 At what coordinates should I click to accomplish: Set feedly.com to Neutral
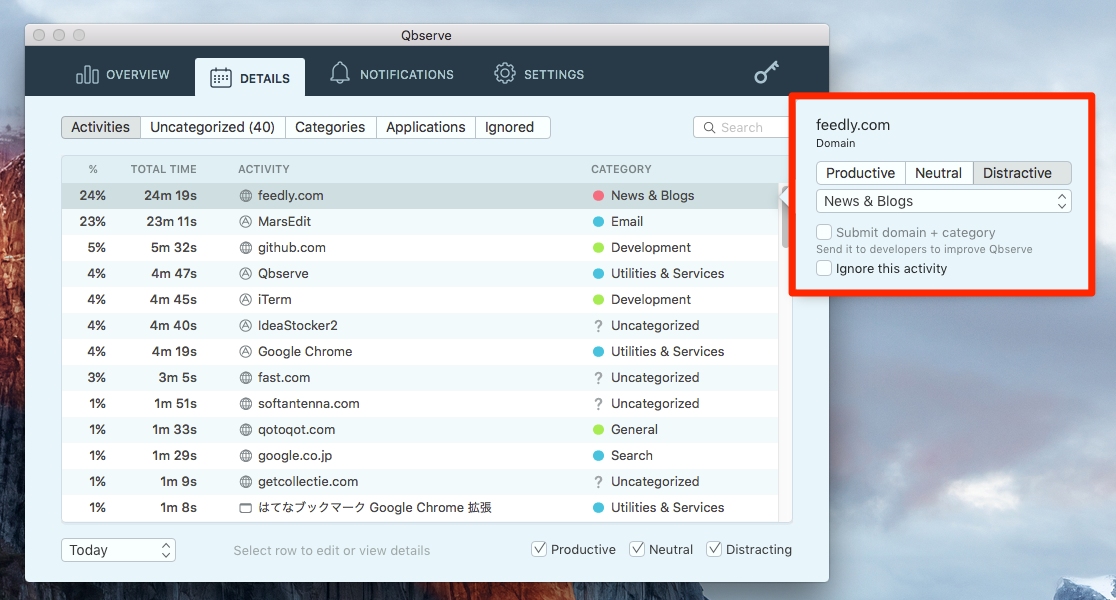click(x=938, y=173)
